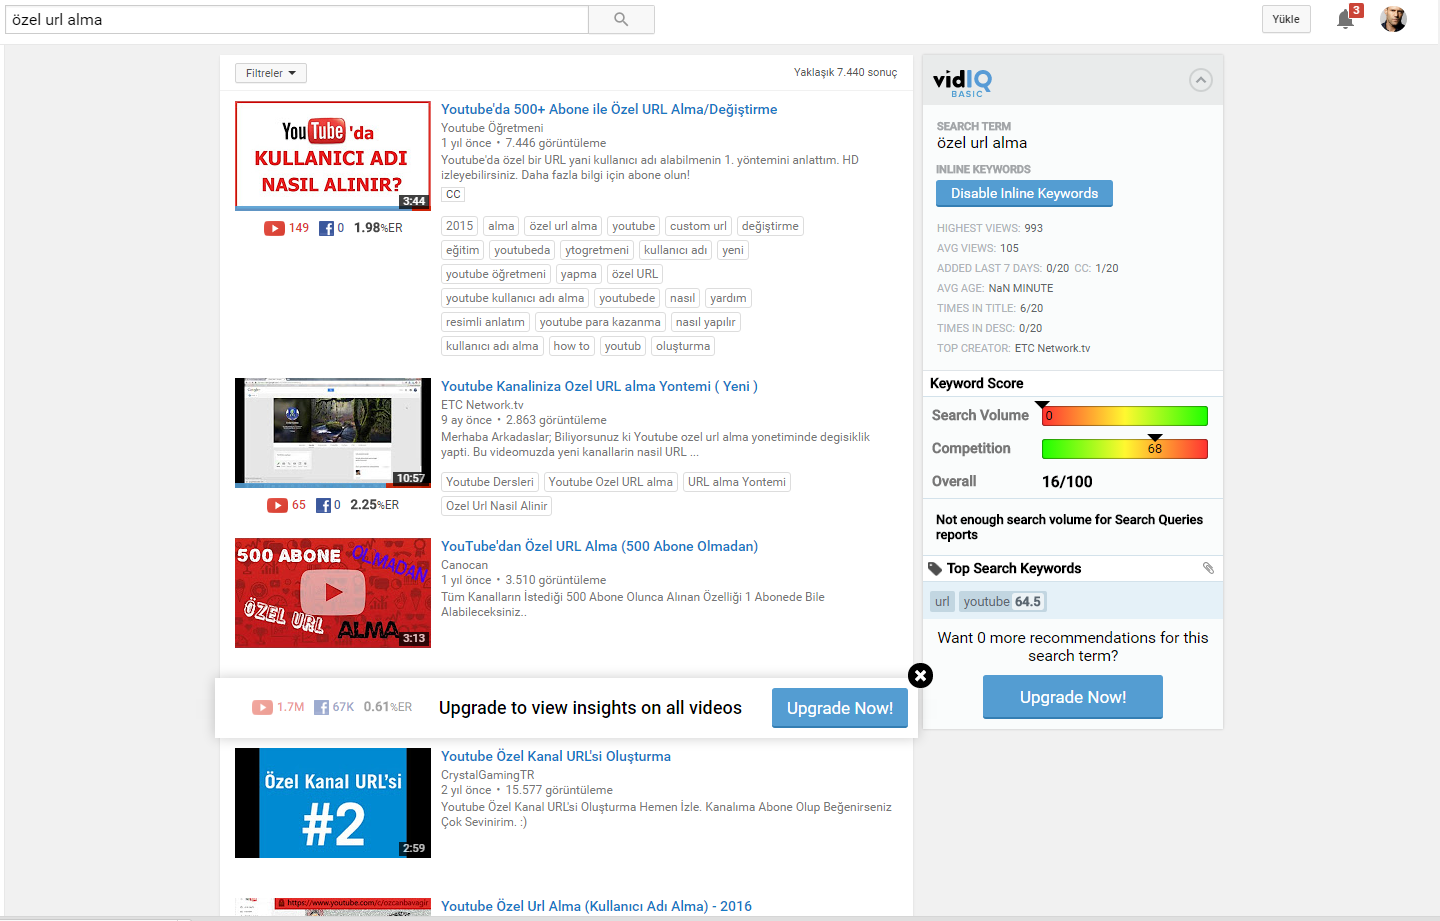Click the 'eğitim' tag
The width and height of the screenshot is (1440, 921).
pyautogui.click(x=463, y=250)
